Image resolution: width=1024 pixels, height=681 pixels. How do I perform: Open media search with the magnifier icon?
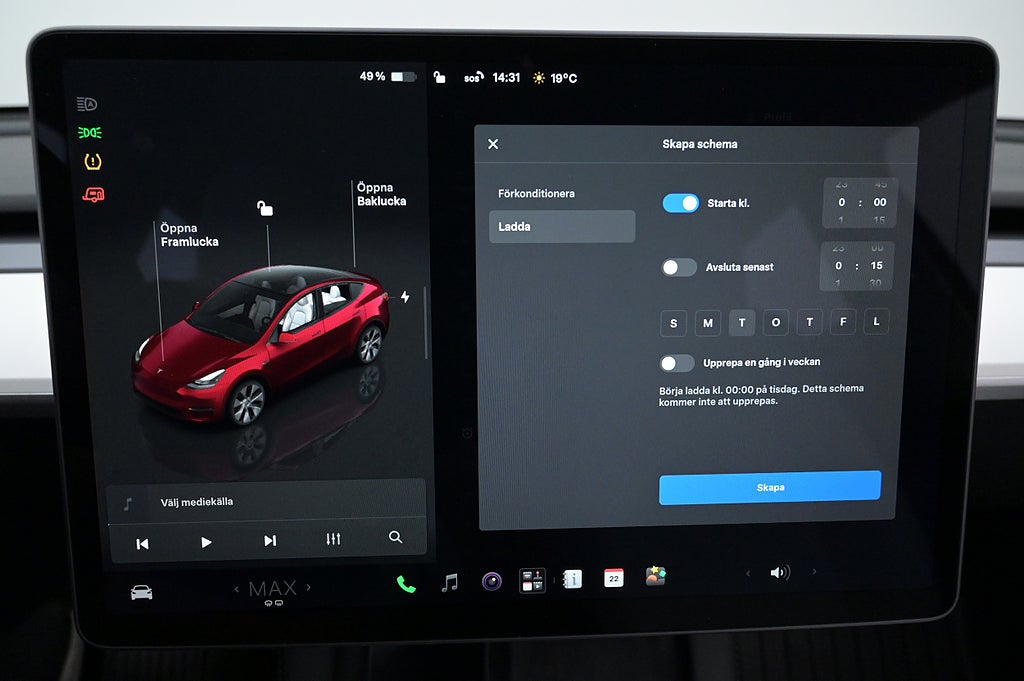(395, 537)
